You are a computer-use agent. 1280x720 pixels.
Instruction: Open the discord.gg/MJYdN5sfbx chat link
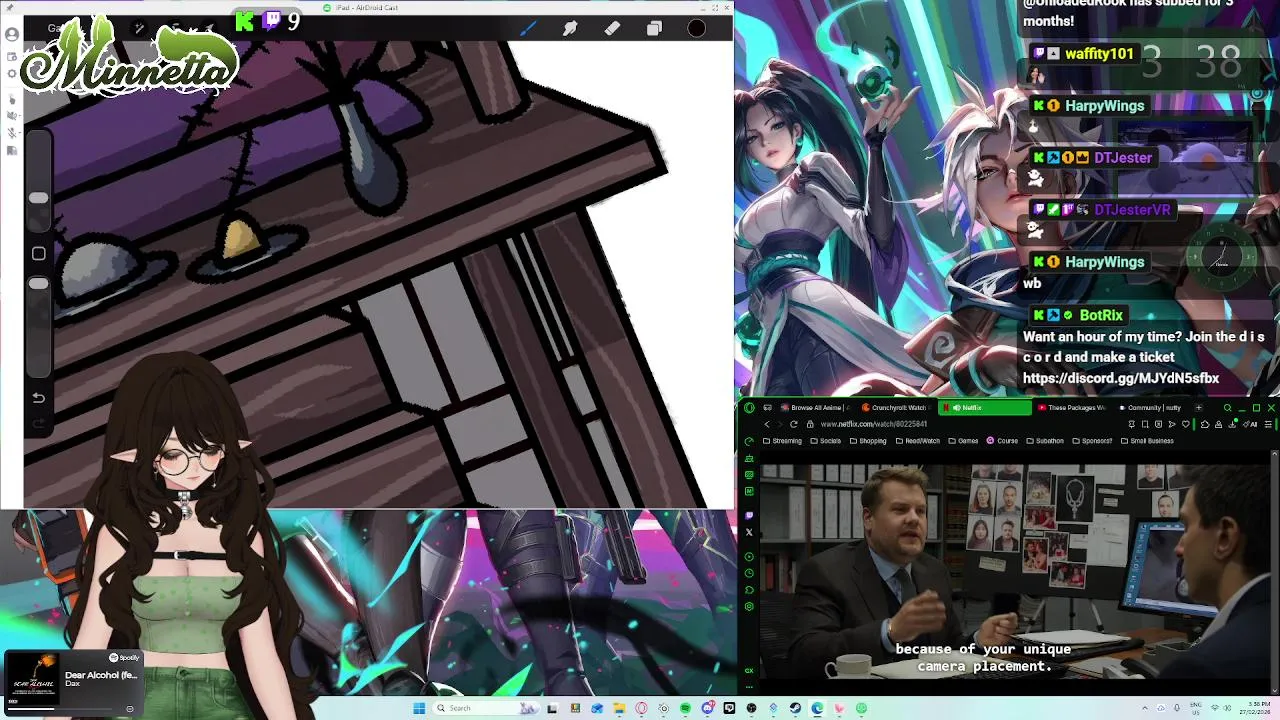pos(1121,378)
